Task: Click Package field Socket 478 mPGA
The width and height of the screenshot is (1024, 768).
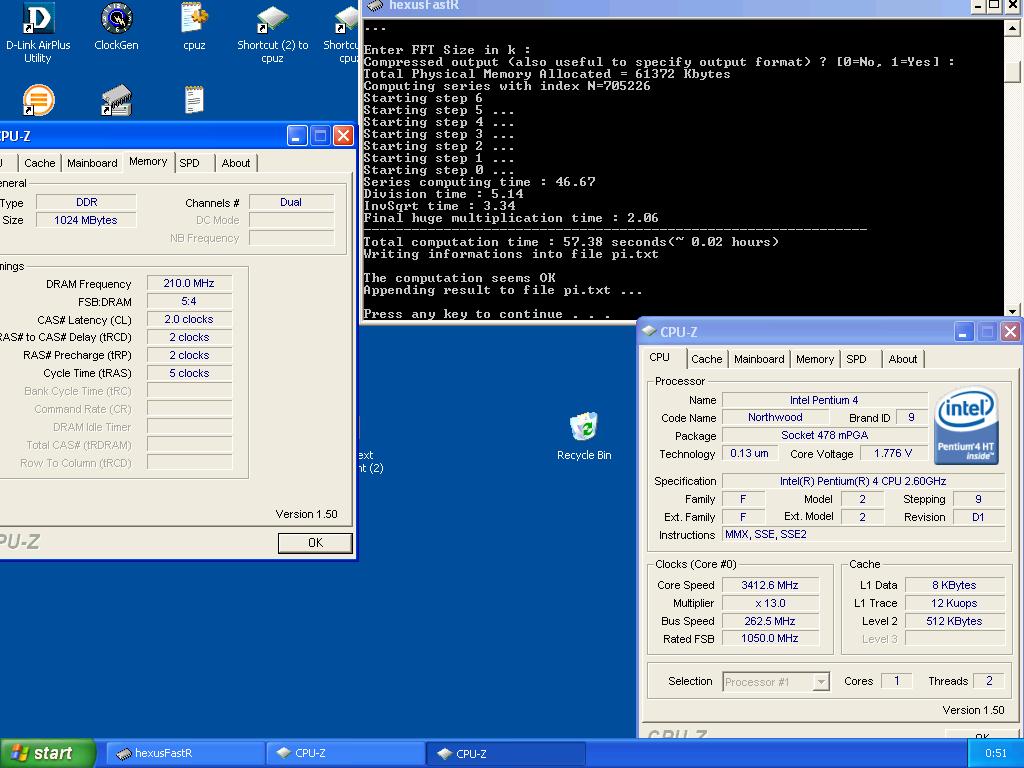Action: [x=825, y=436]
